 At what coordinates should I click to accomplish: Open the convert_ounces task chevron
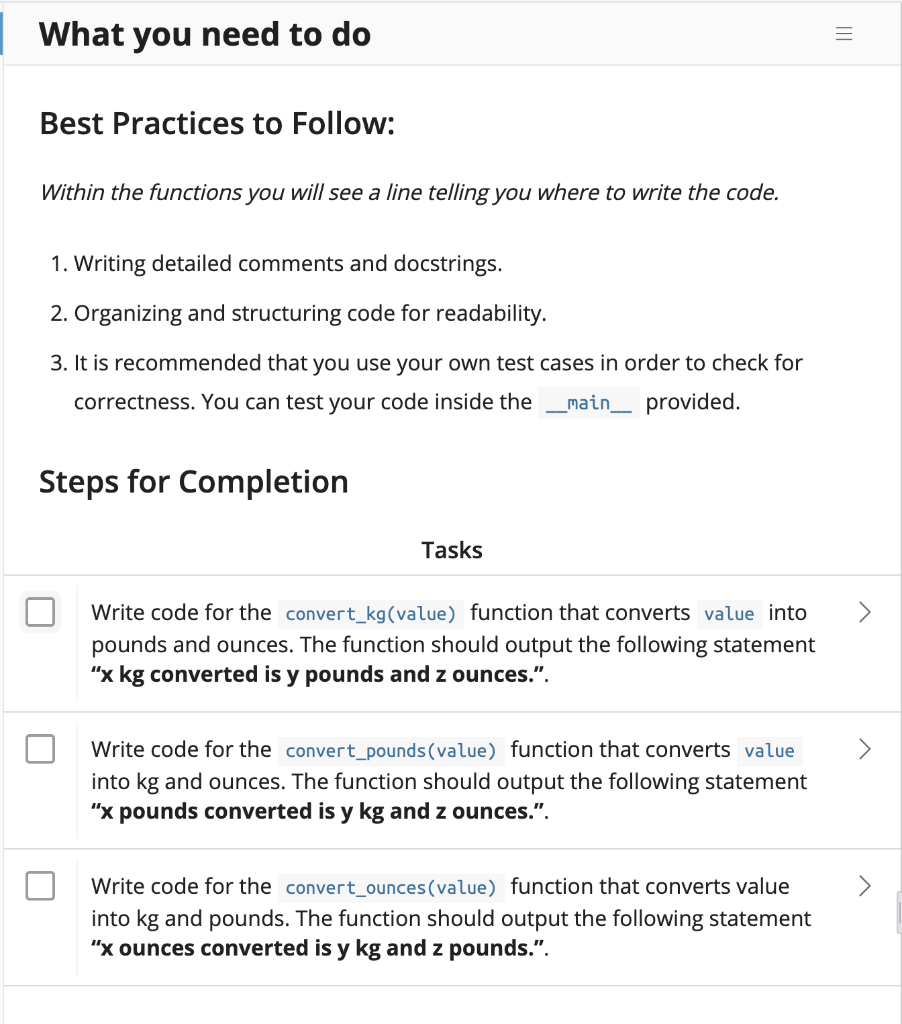pos(865,885)
